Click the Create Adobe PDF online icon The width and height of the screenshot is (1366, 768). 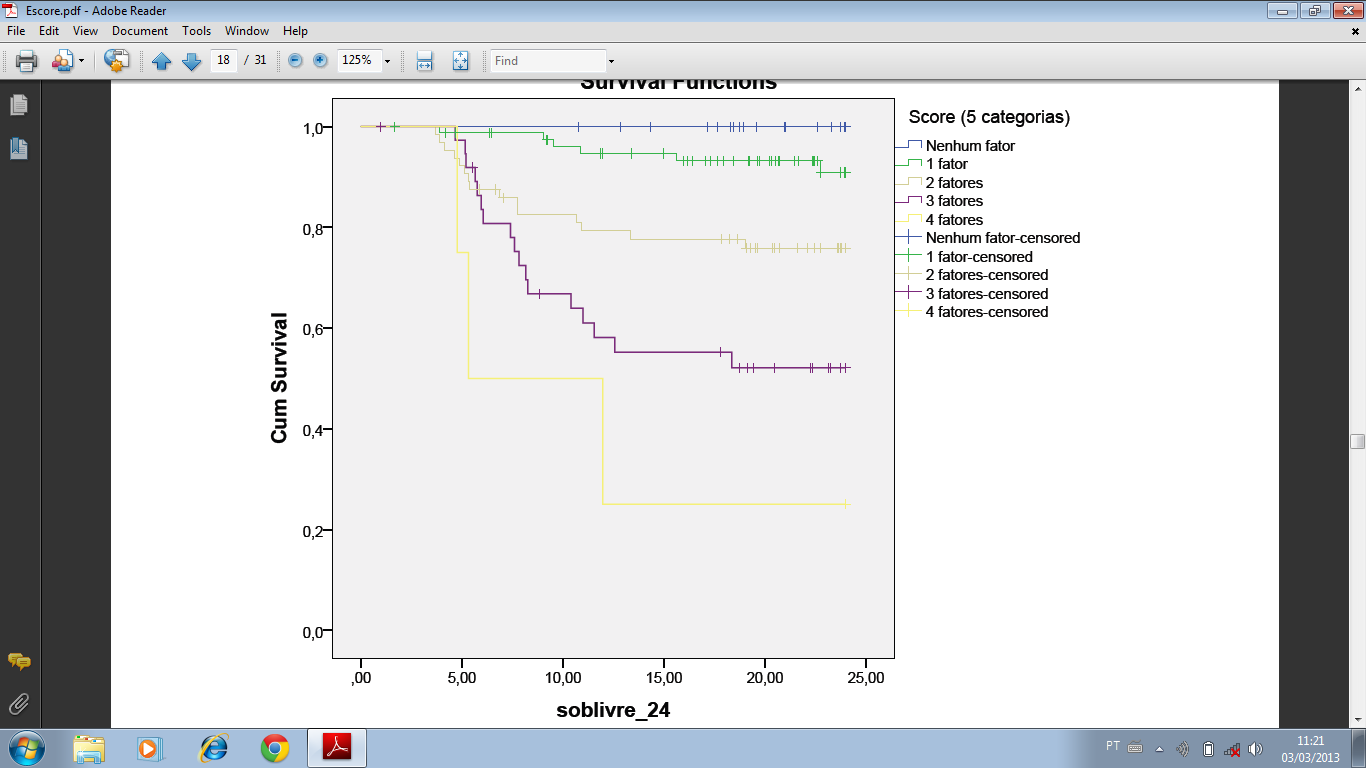pyautogui.click(x=117, y=61)
